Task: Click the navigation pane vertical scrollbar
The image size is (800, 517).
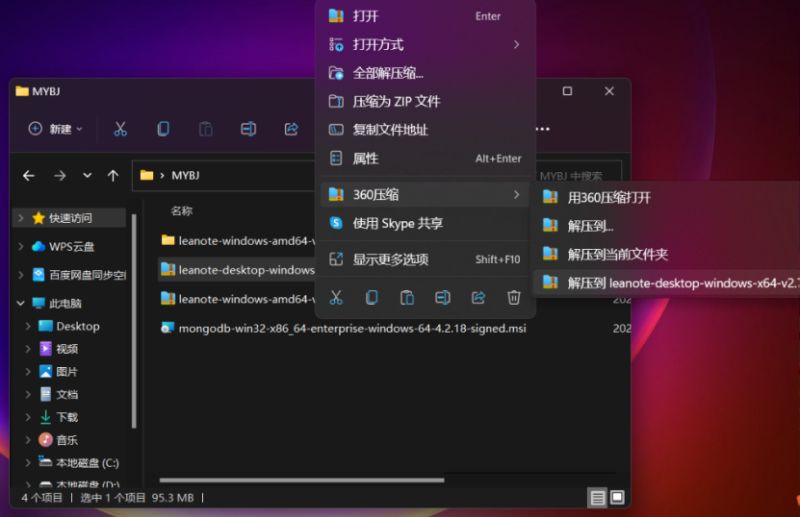Action: coord(134,321)
